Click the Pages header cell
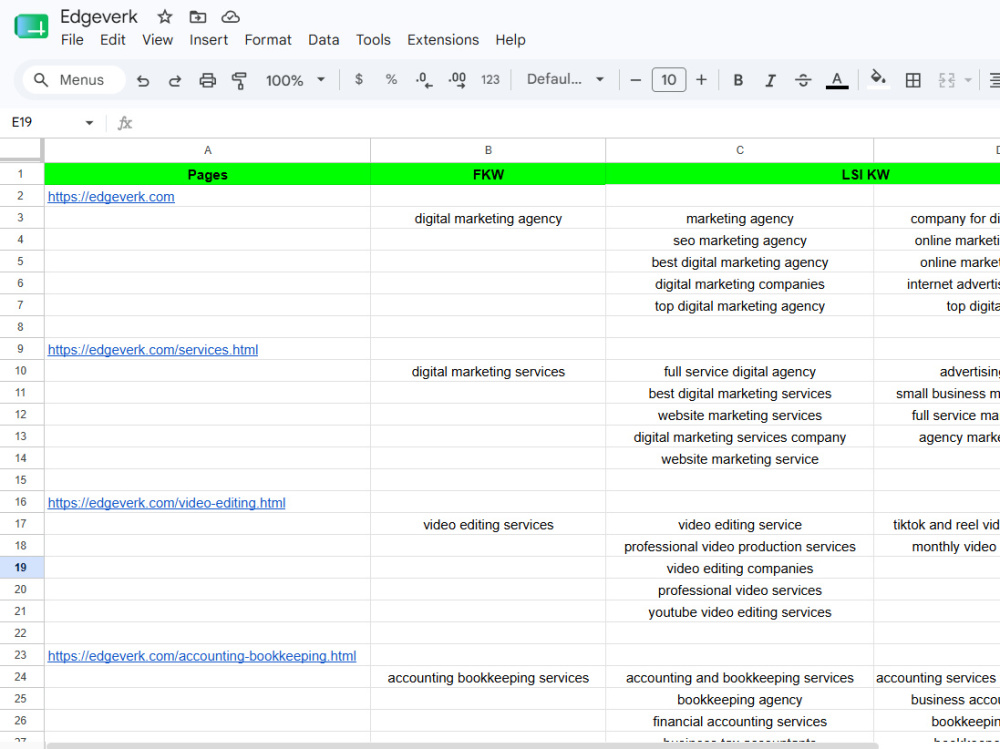 [x=207, y=174]
